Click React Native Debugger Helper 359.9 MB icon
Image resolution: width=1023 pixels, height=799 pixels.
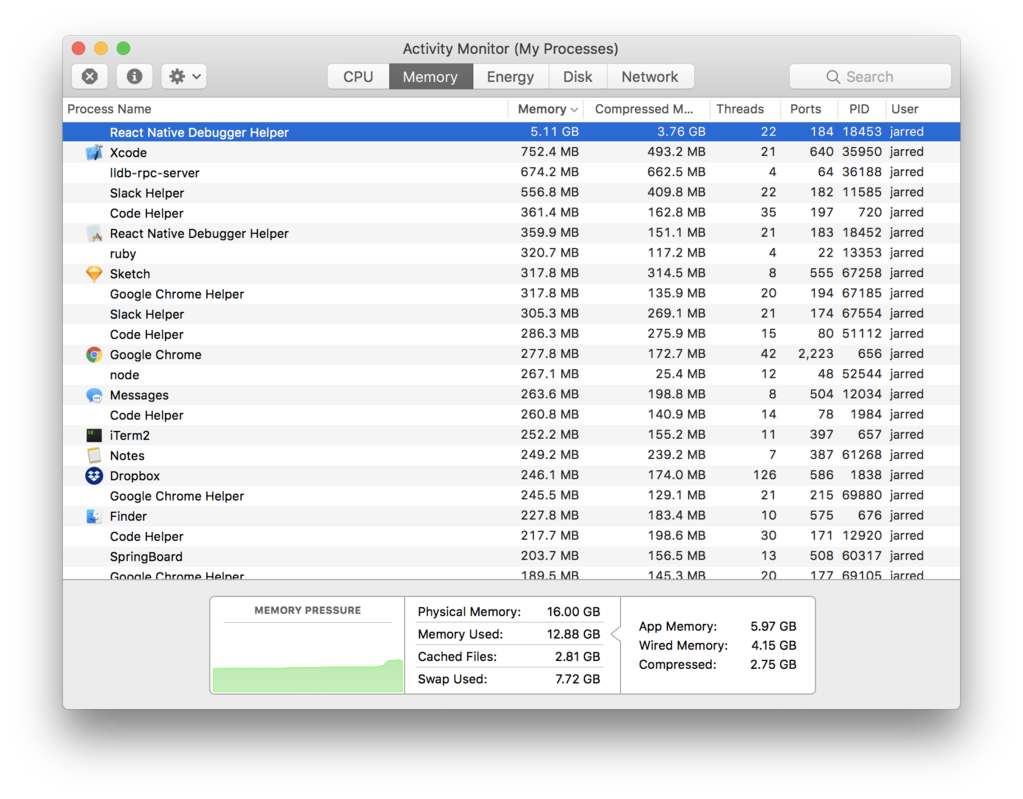[94, 234]
